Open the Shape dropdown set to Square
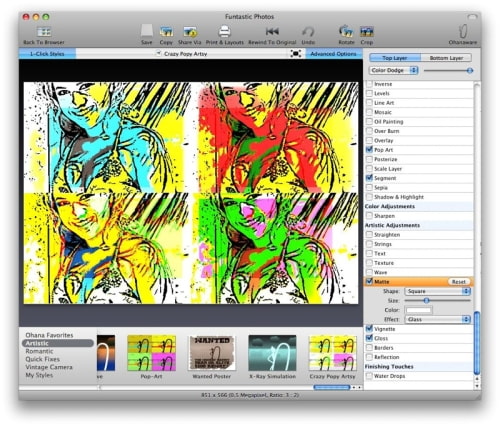The image size is (500, 426). point(437,291)
